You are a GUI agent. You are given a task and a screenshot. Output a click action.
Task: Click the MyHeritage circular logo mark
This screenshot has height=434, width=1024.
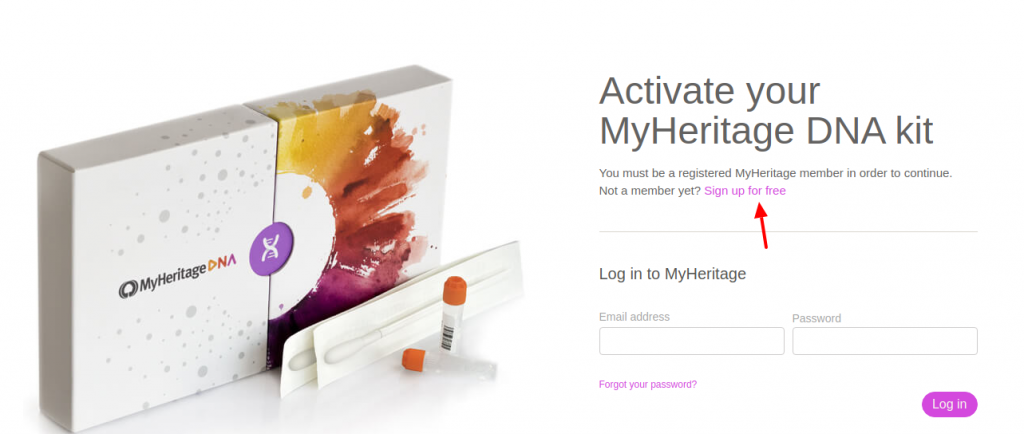(128, 289)
